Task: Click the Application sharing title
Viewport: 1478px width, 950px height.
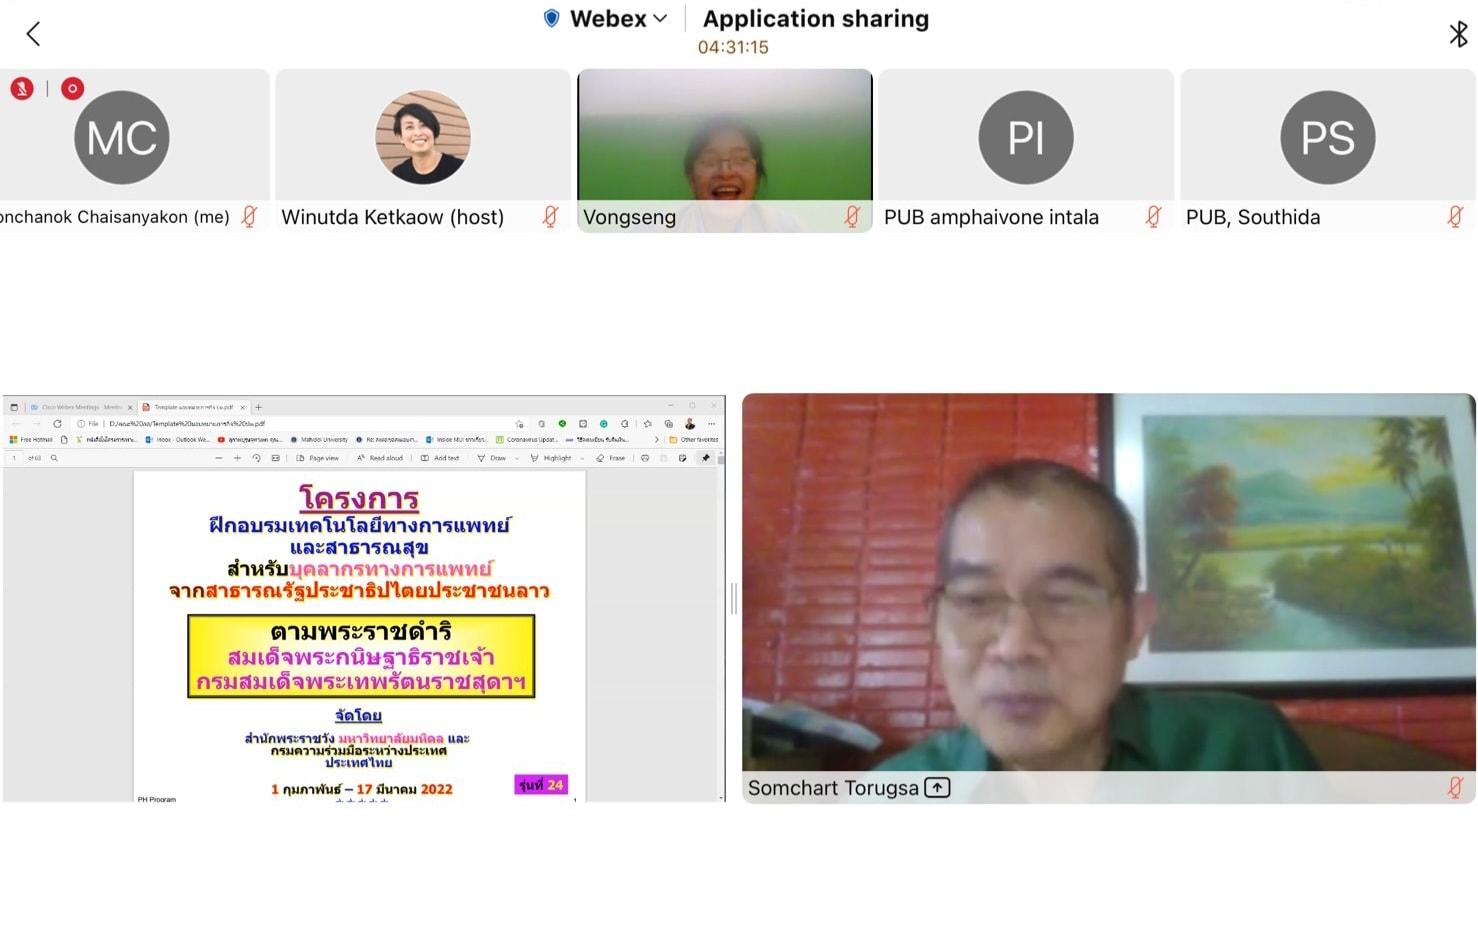Action: [x=816, y=19]
